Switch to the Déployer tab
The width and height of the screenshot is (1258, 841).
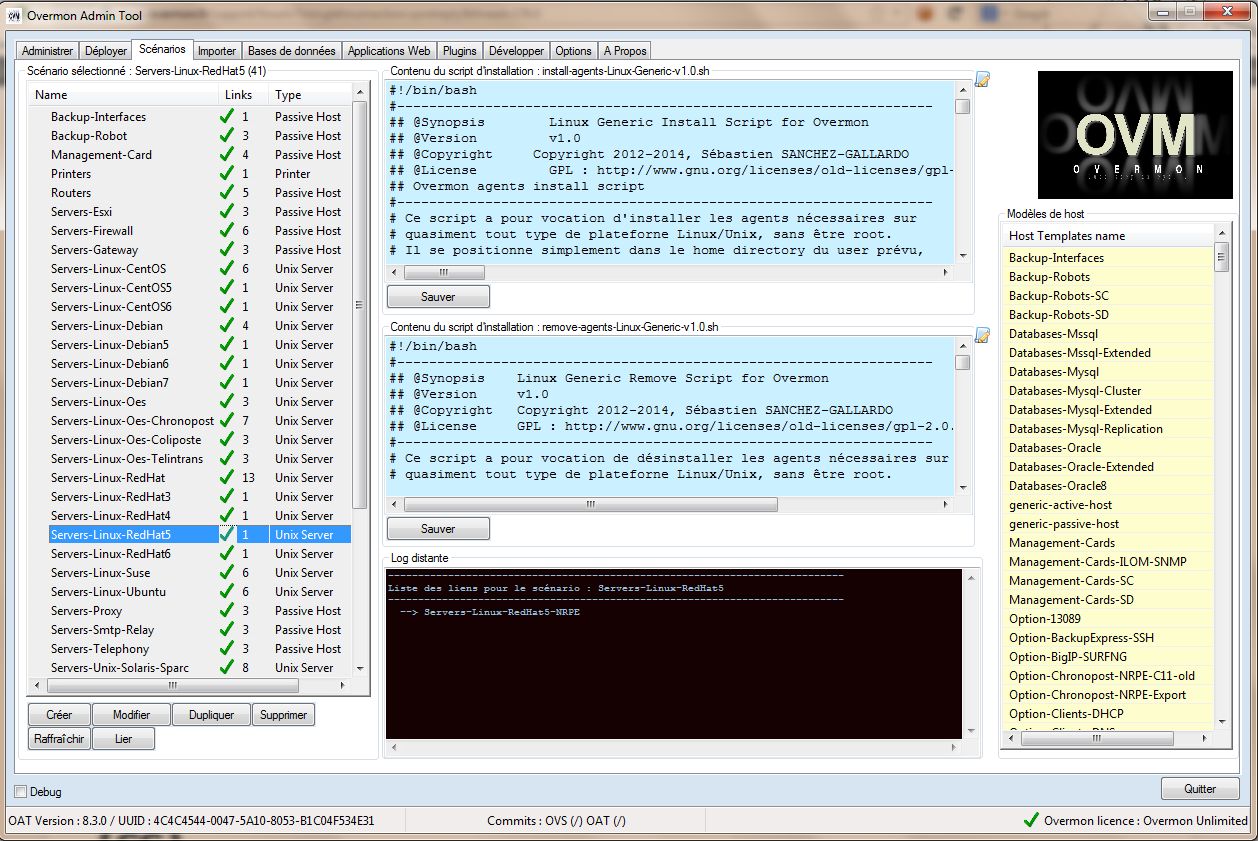click(x=106, y=51)
